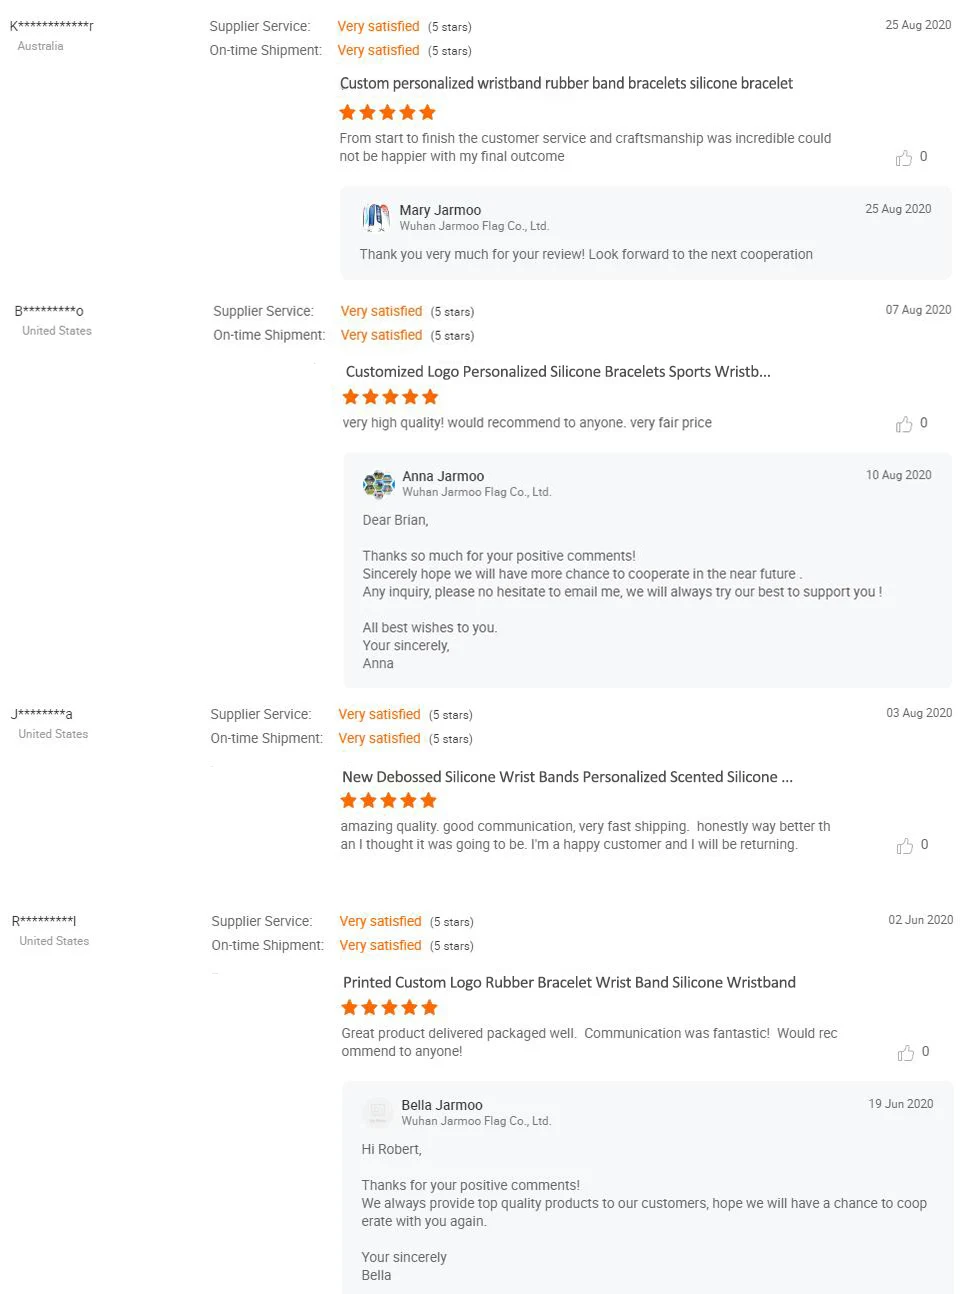
Task: Click Bella Jarmoo's profile avatar
Action: point(378,1112)
